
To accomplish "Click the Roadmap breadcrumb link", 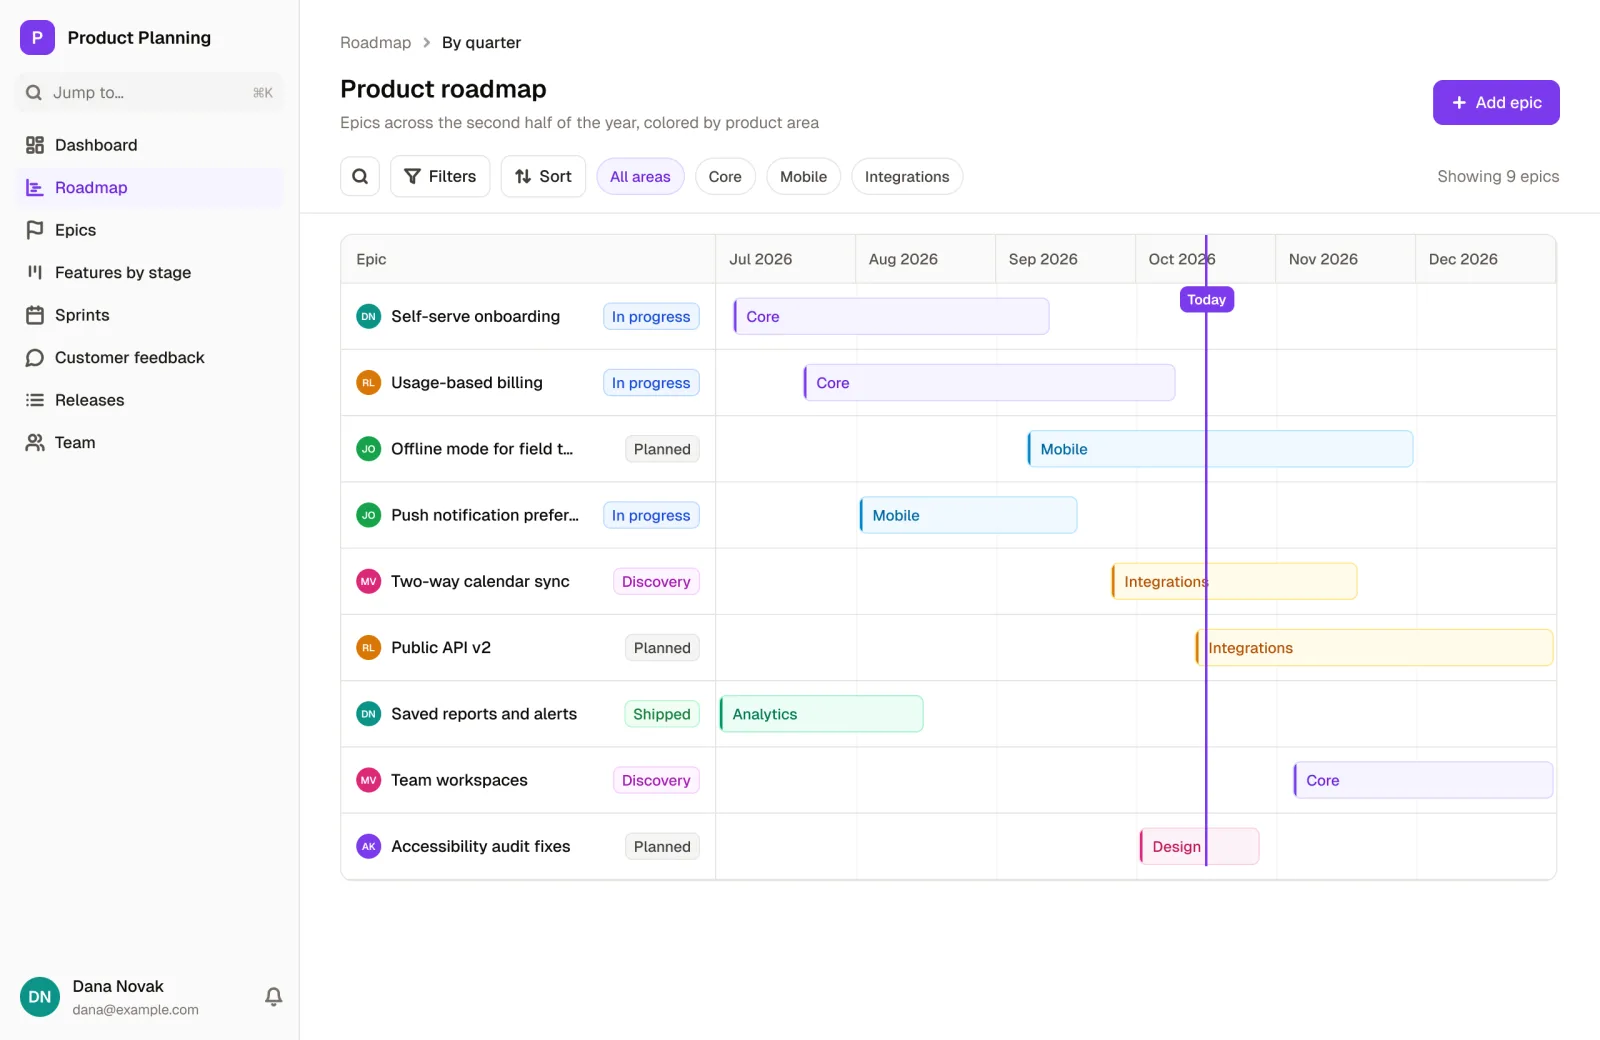I will tap(375, 43).
